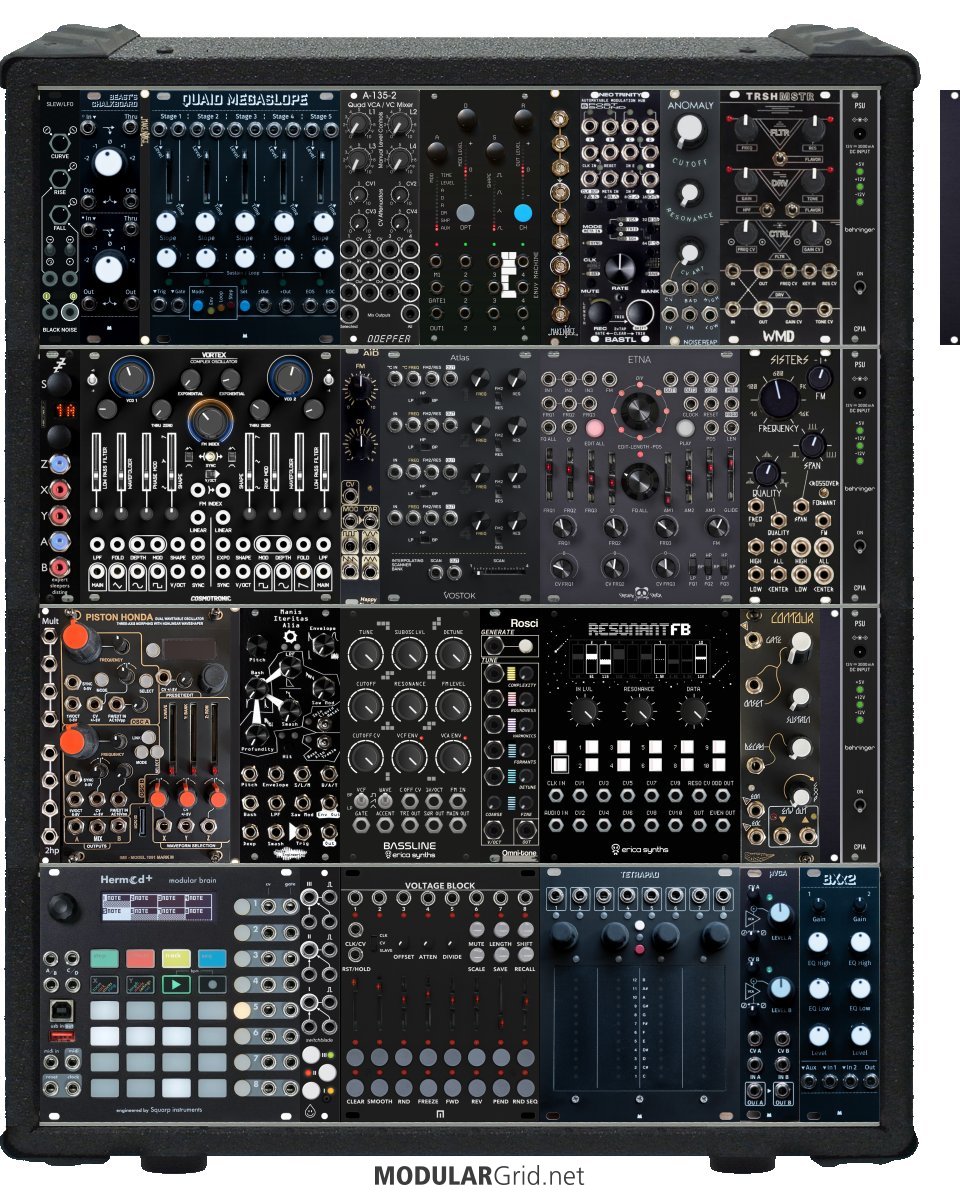Click the SCALE button on Voltage Block
This screenshot has width=960, height=1197.
click(477, 954)
